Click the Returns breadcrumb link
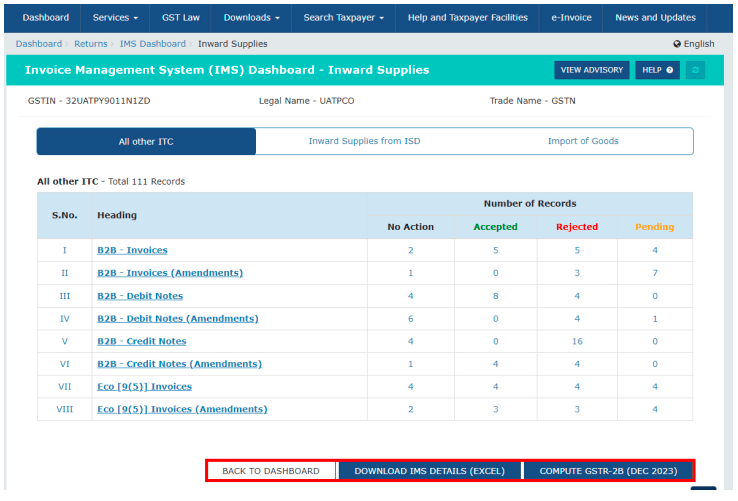Screen dimensions: 738x501 coord(91,44)
